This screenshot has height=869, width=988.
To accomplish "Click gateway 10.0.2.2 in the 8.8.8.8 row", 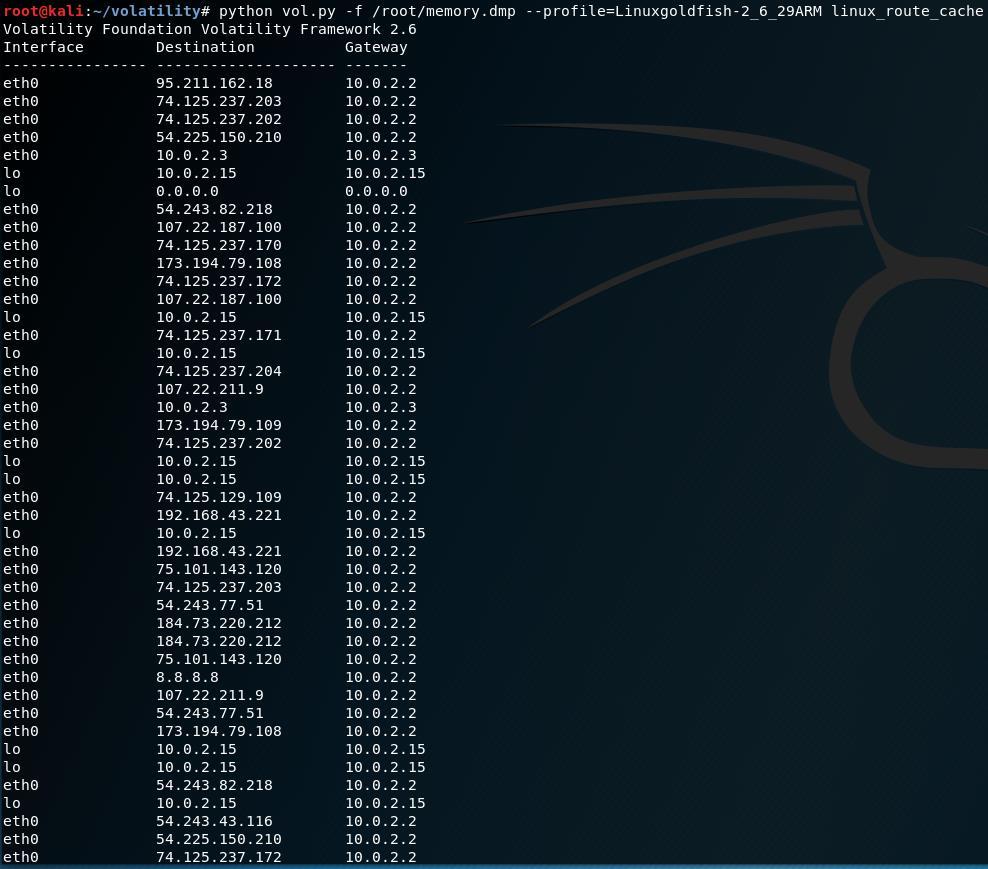I will pyautogui.click(x=381, y=677).
